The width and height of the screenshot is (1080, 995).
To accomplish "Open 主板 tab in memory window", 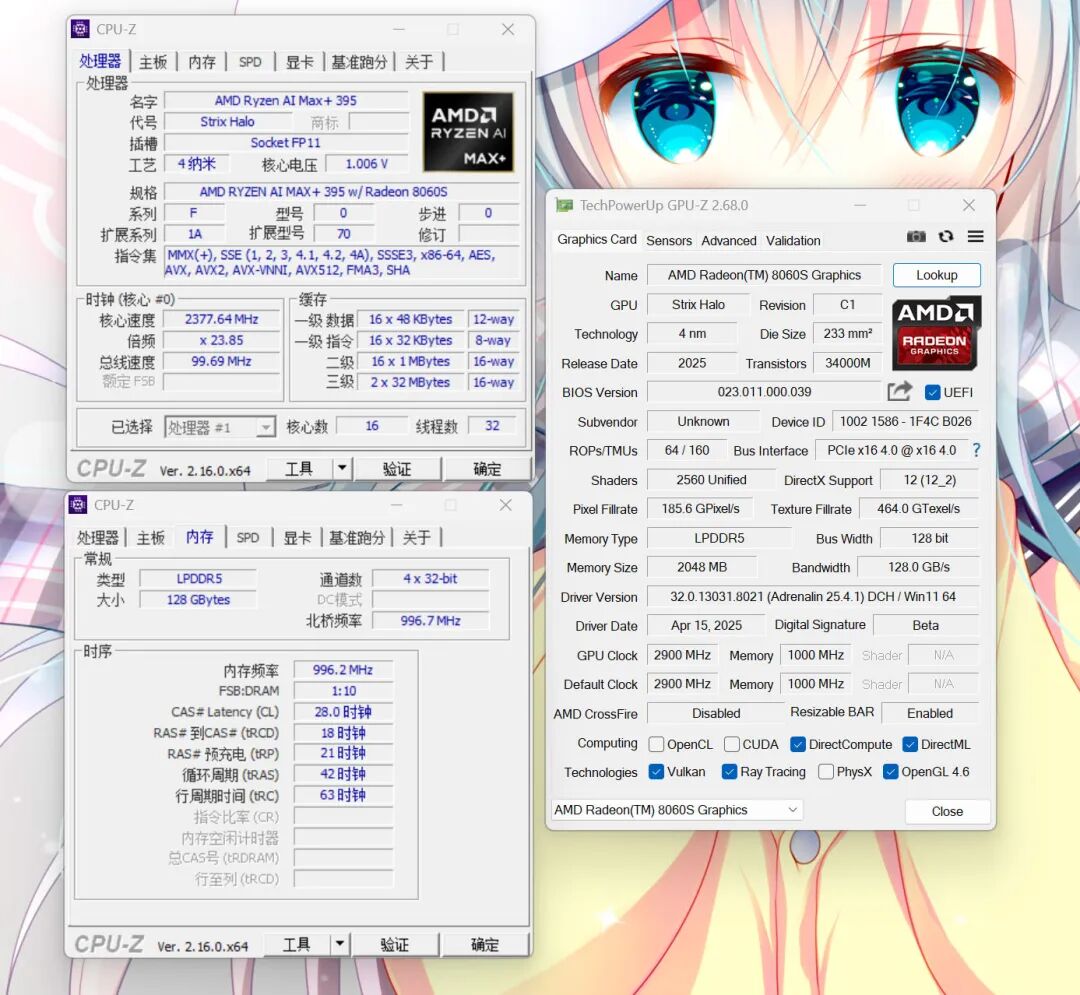I will [x=151, y=538].
